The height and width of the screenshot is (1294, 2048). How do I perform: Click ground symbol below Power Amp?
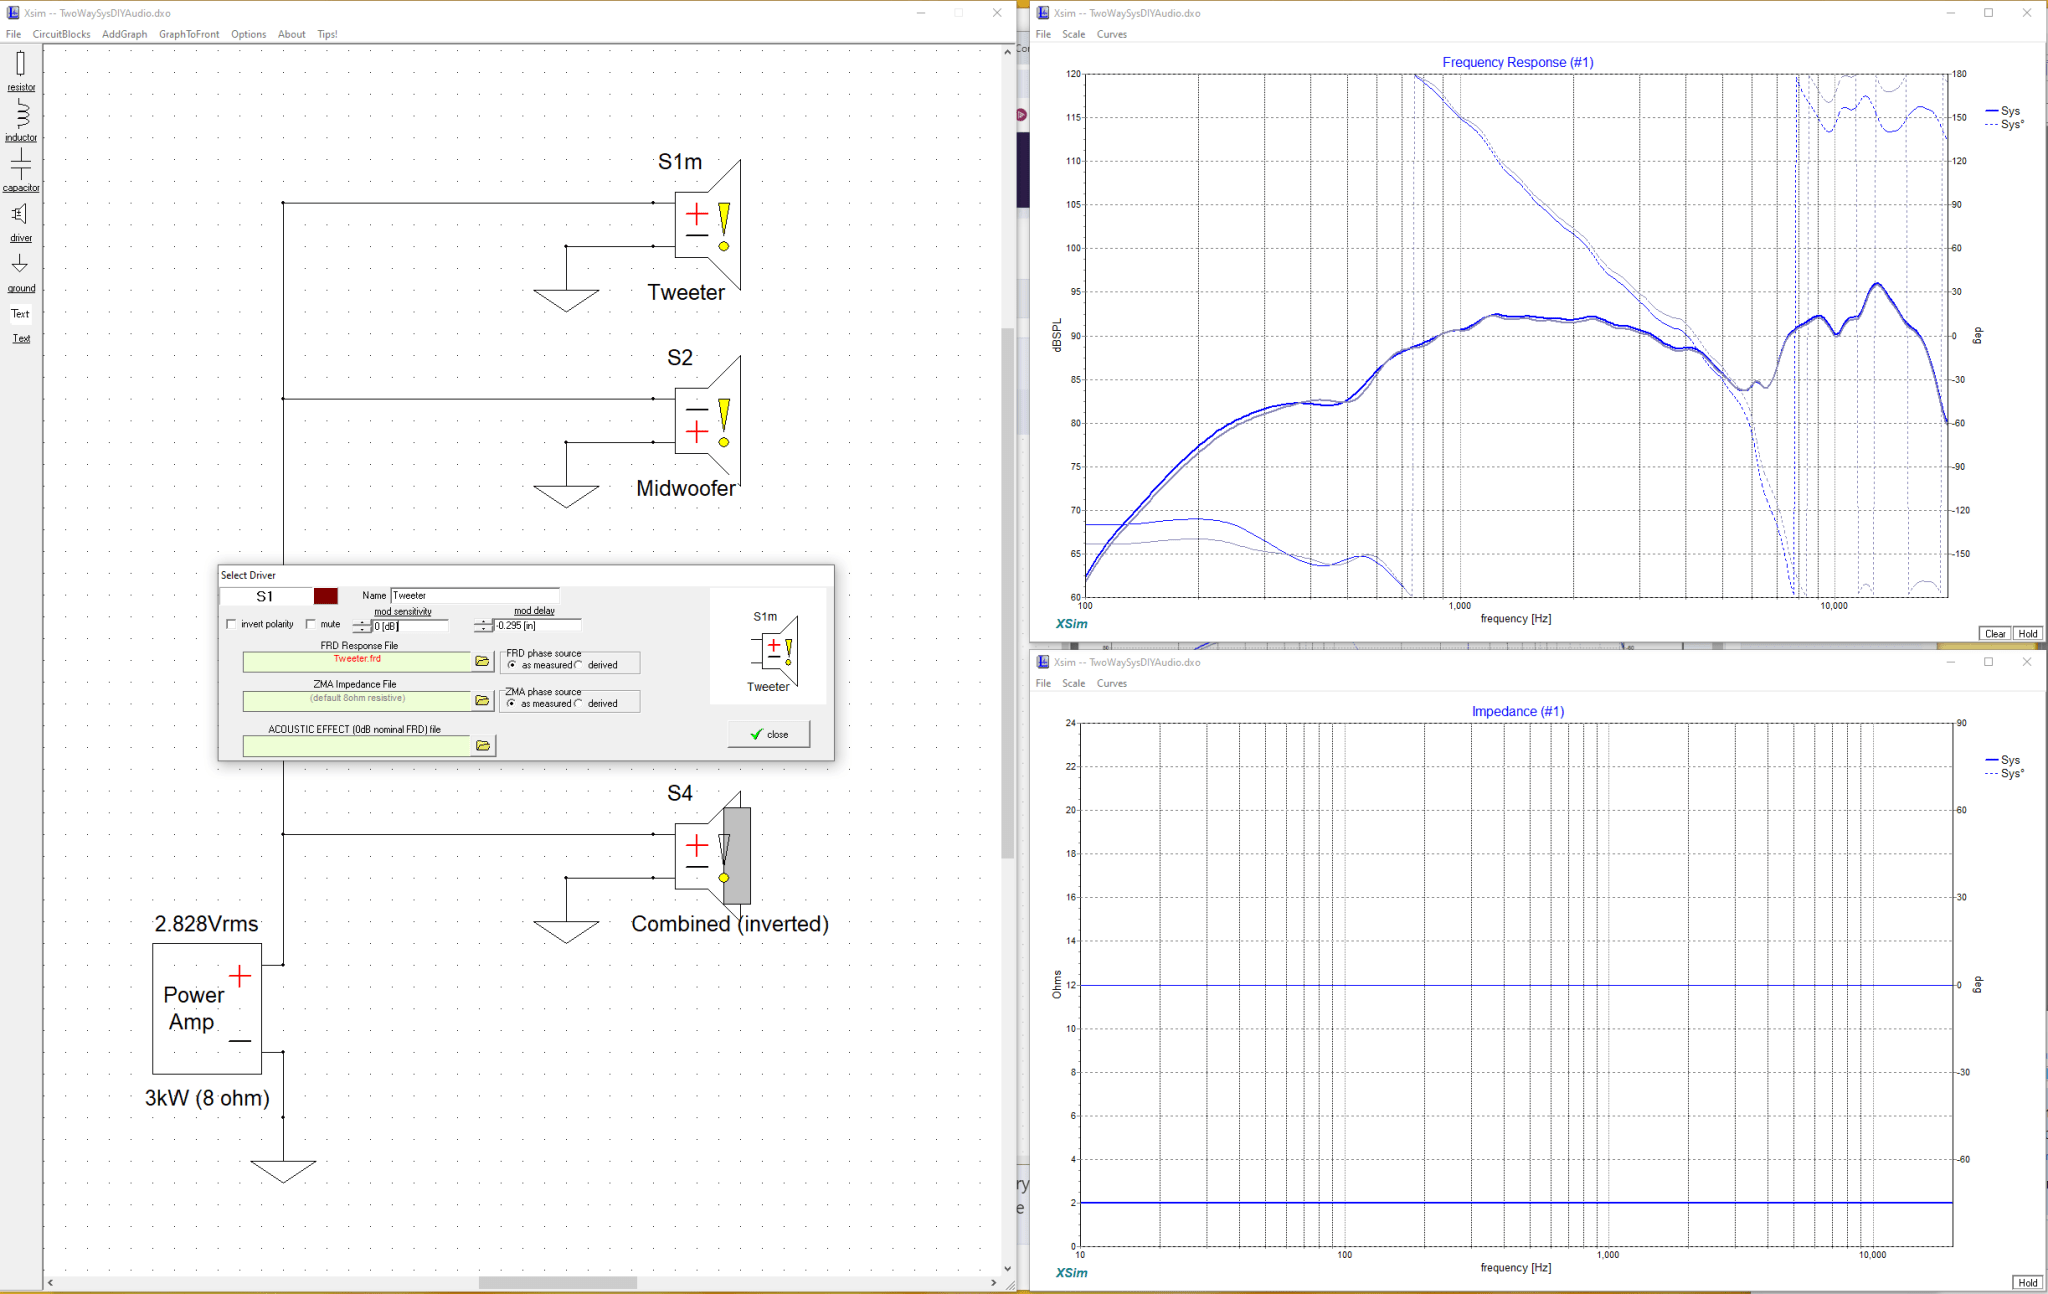(x=283, y=1171)
